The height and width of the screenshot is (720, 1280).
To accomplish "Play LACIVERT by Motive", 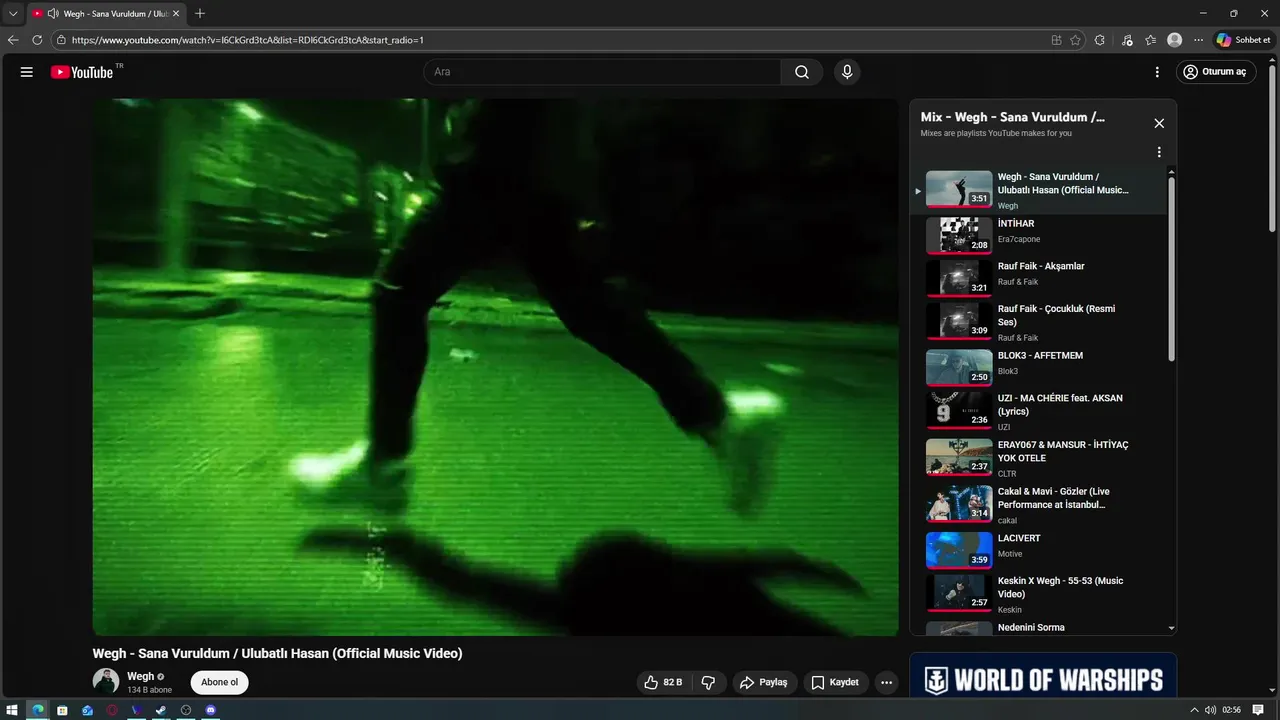I will [x=1040, y=550].
